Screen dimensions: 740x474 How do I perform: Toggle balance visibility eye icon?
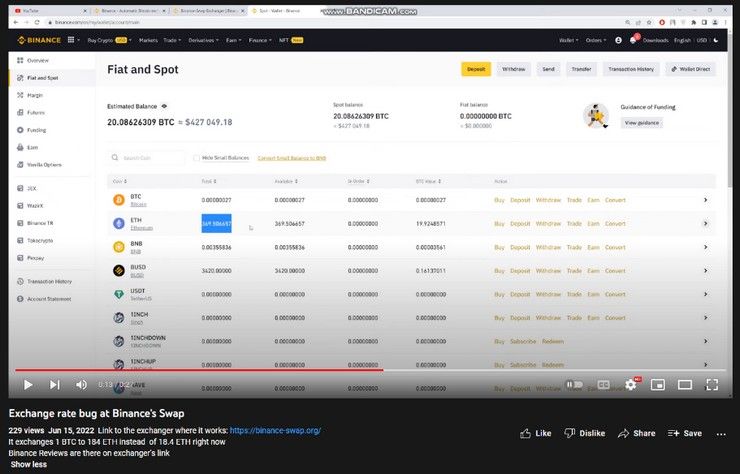(164, 106)
